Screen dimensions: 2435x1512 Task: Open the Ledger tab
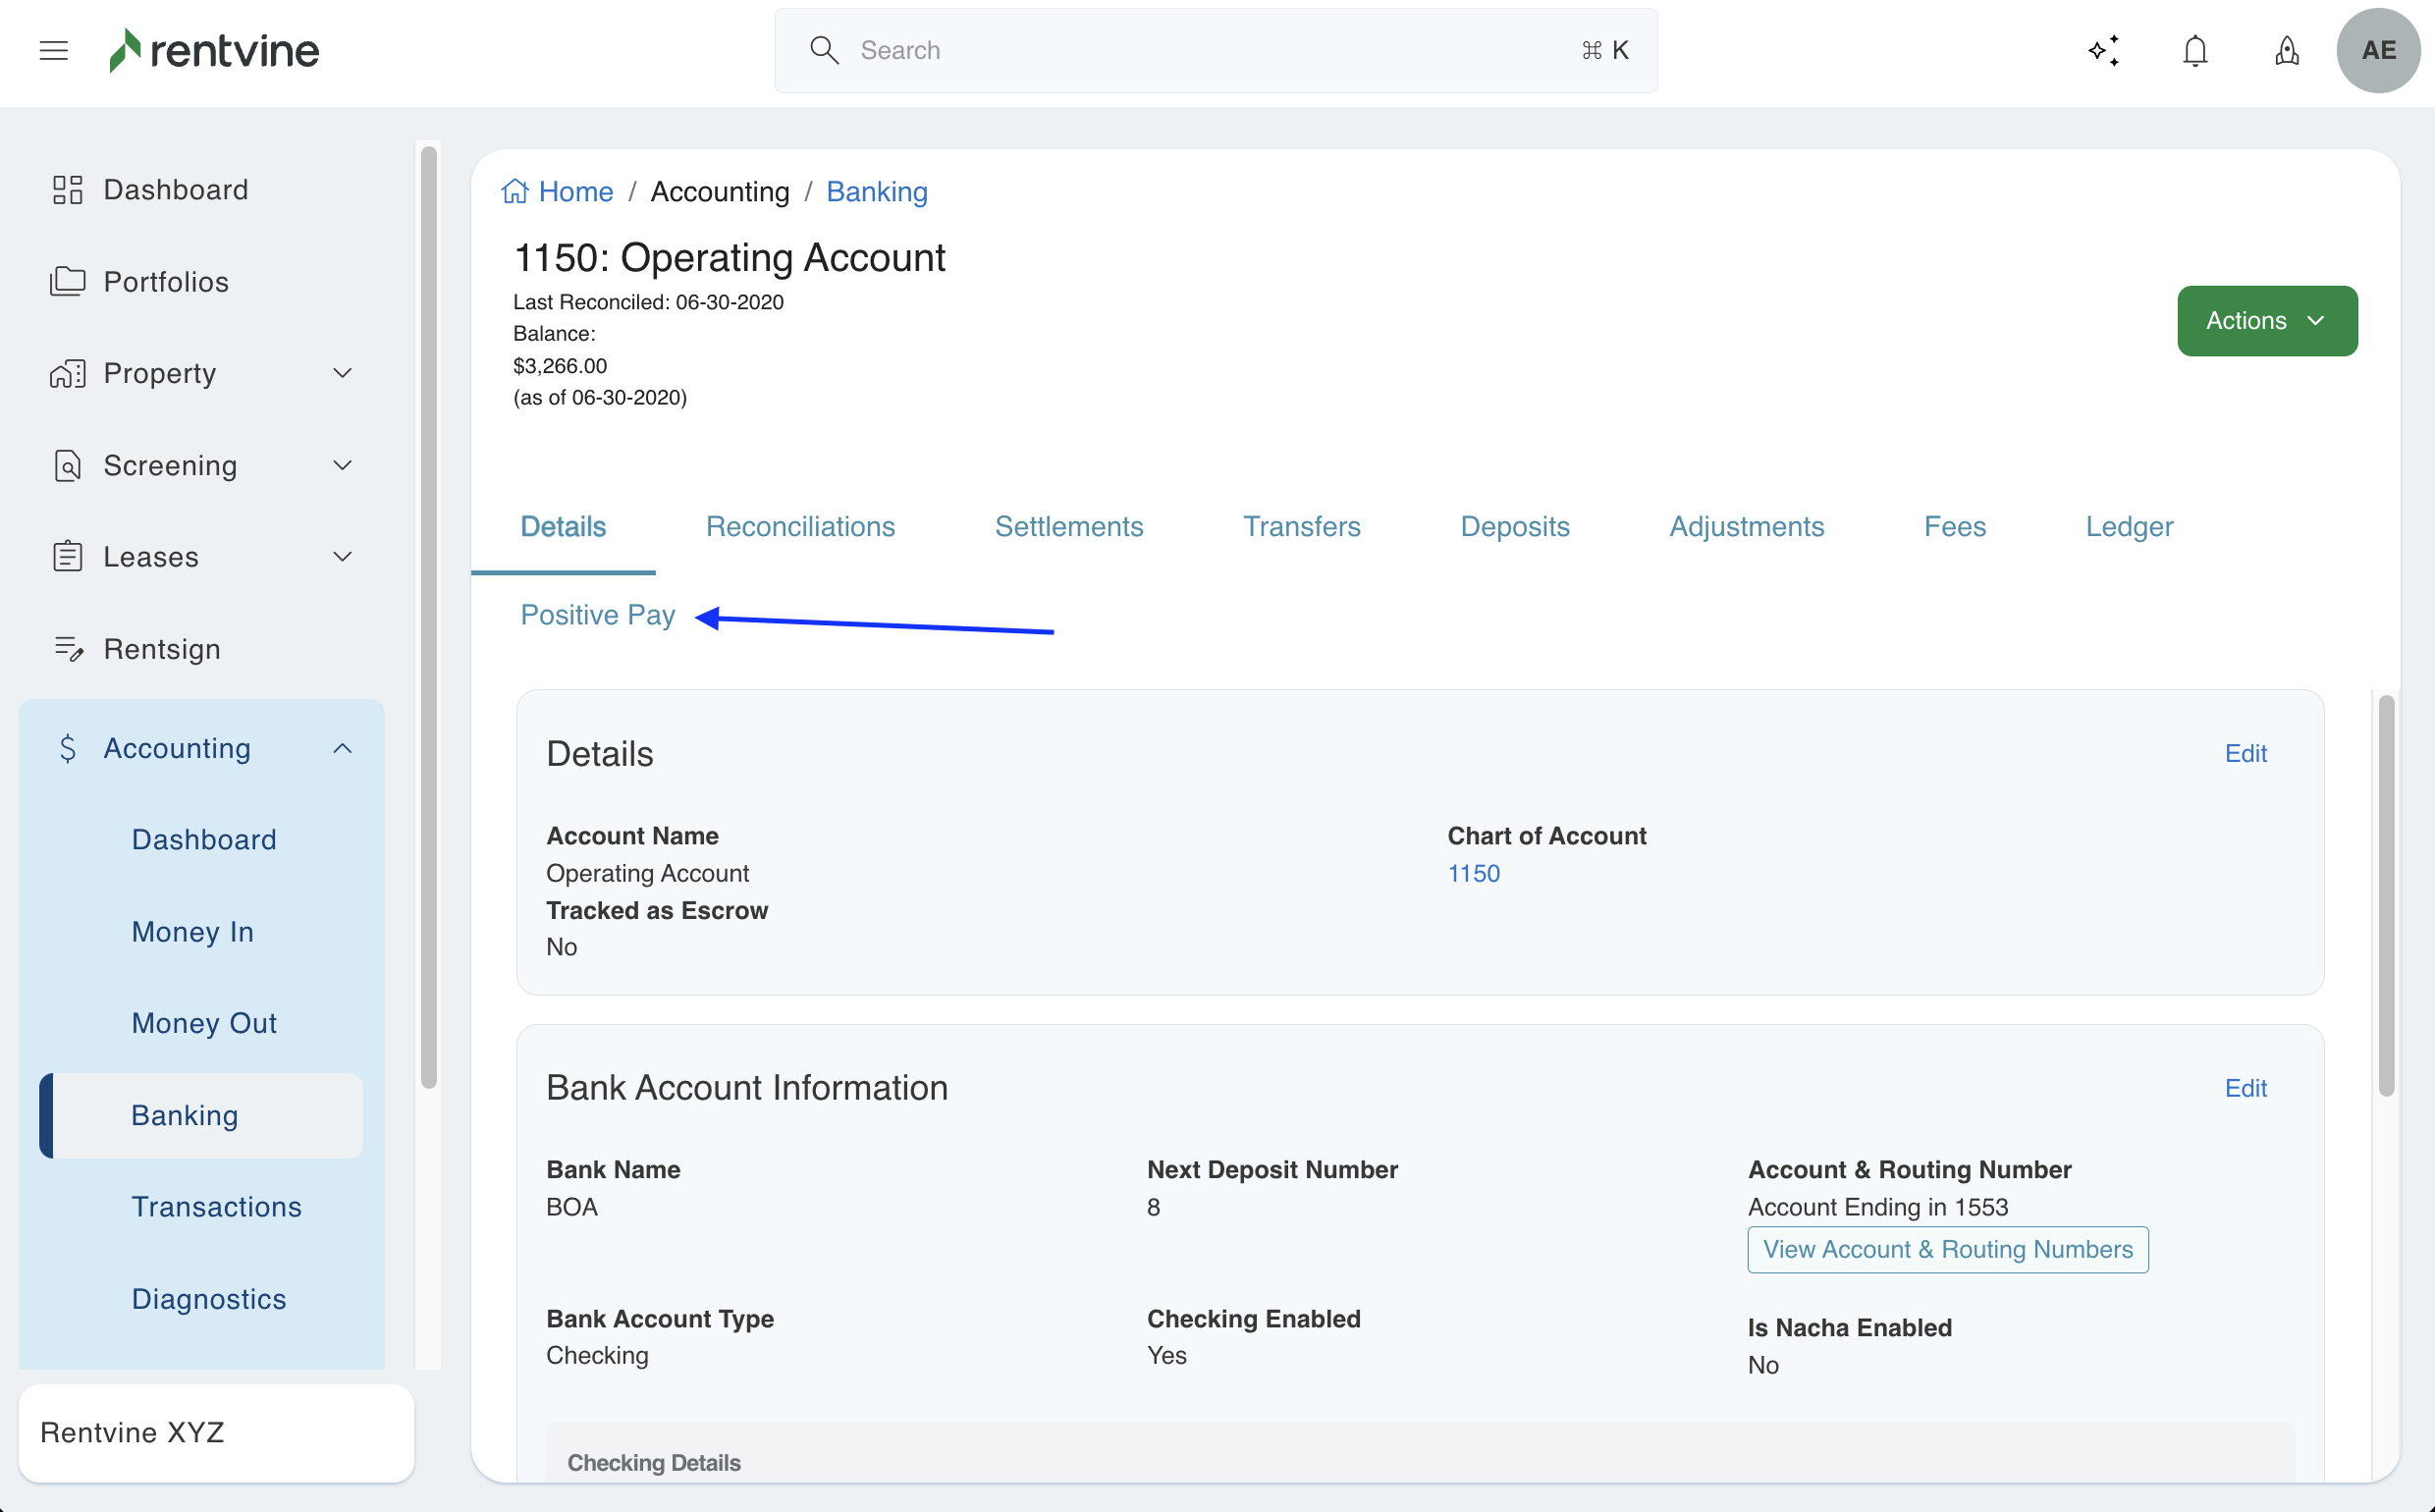[x=2128, y=527]
